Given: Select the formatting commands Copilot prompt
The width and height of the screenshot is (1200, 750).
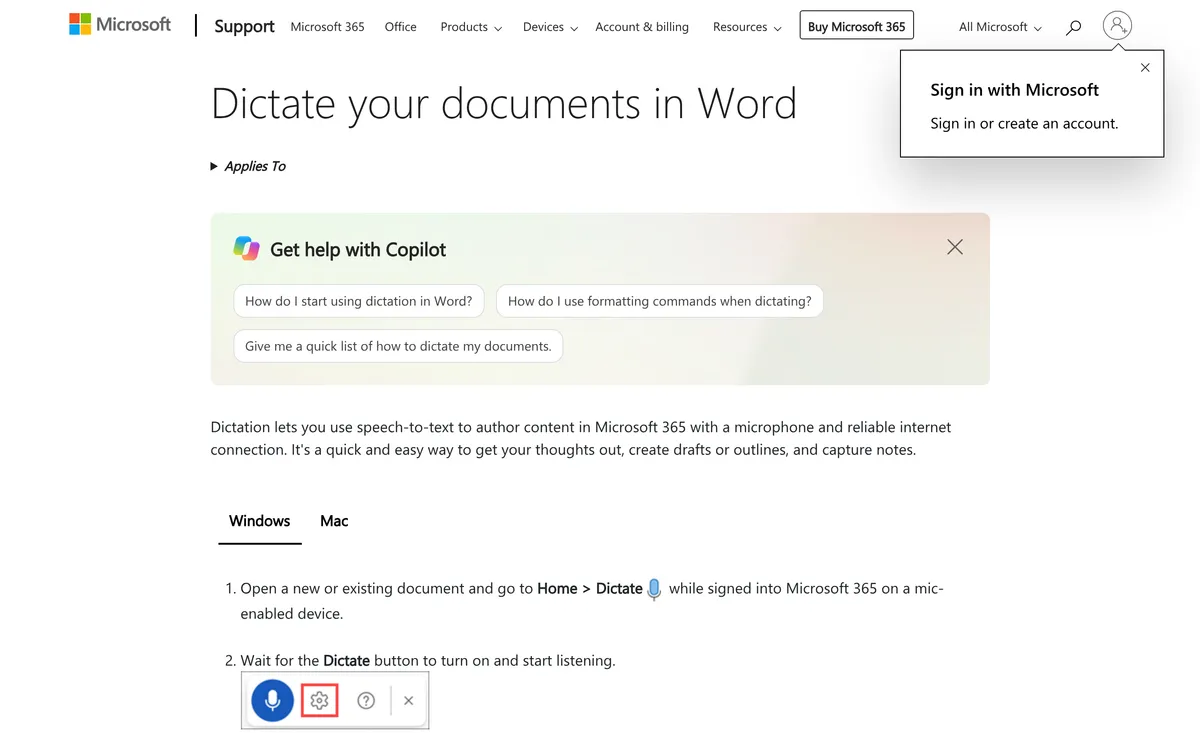Looking at the screenshot, I should click(x=660, y=301).
